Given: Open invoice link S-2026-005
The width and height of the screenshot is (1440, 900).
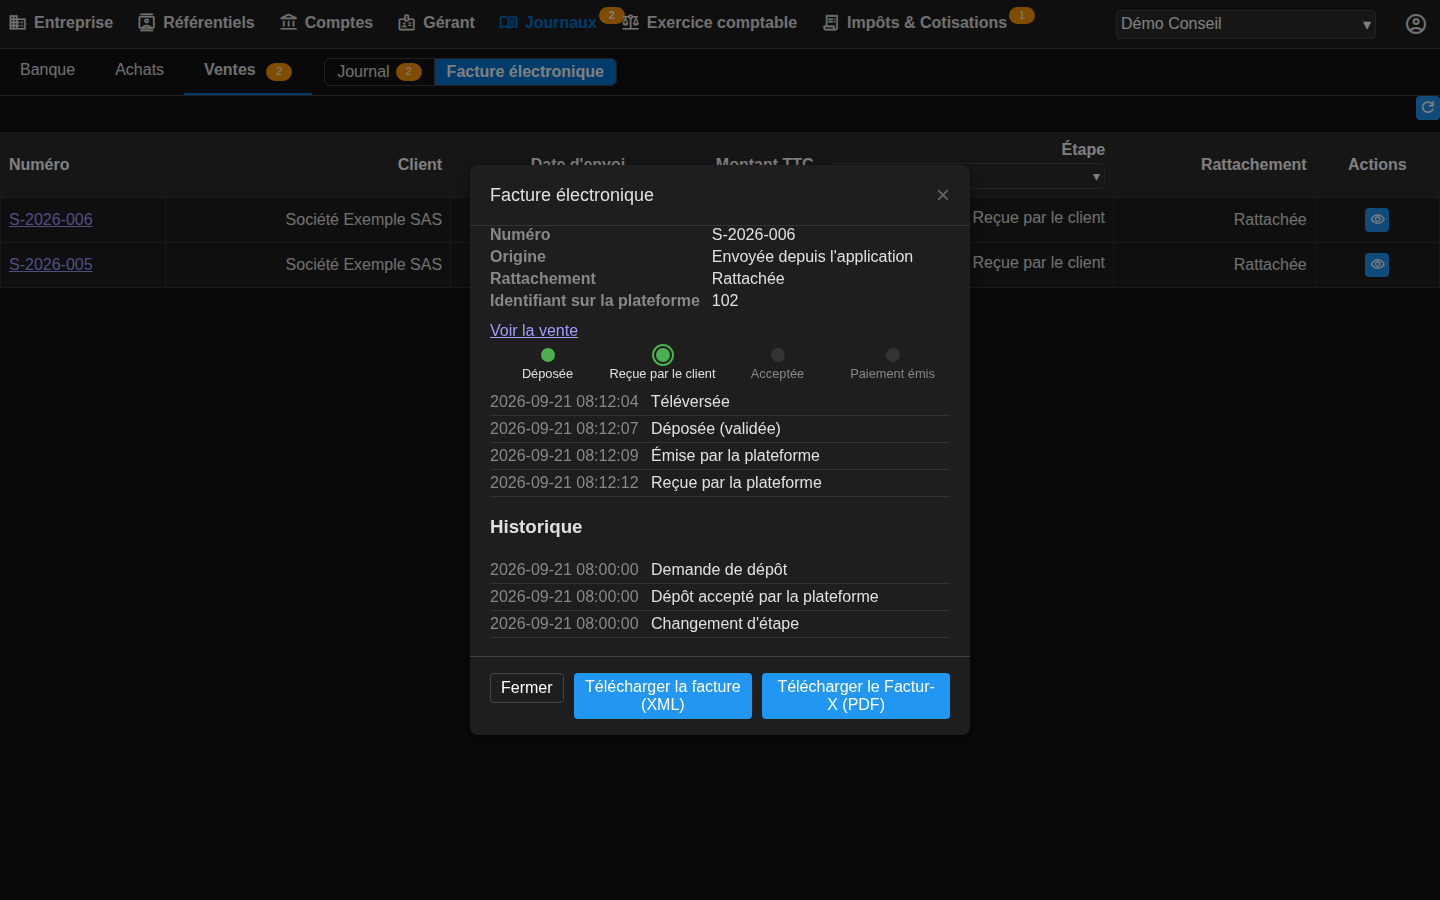Looking at the screenshot, I should coord(51,265).
